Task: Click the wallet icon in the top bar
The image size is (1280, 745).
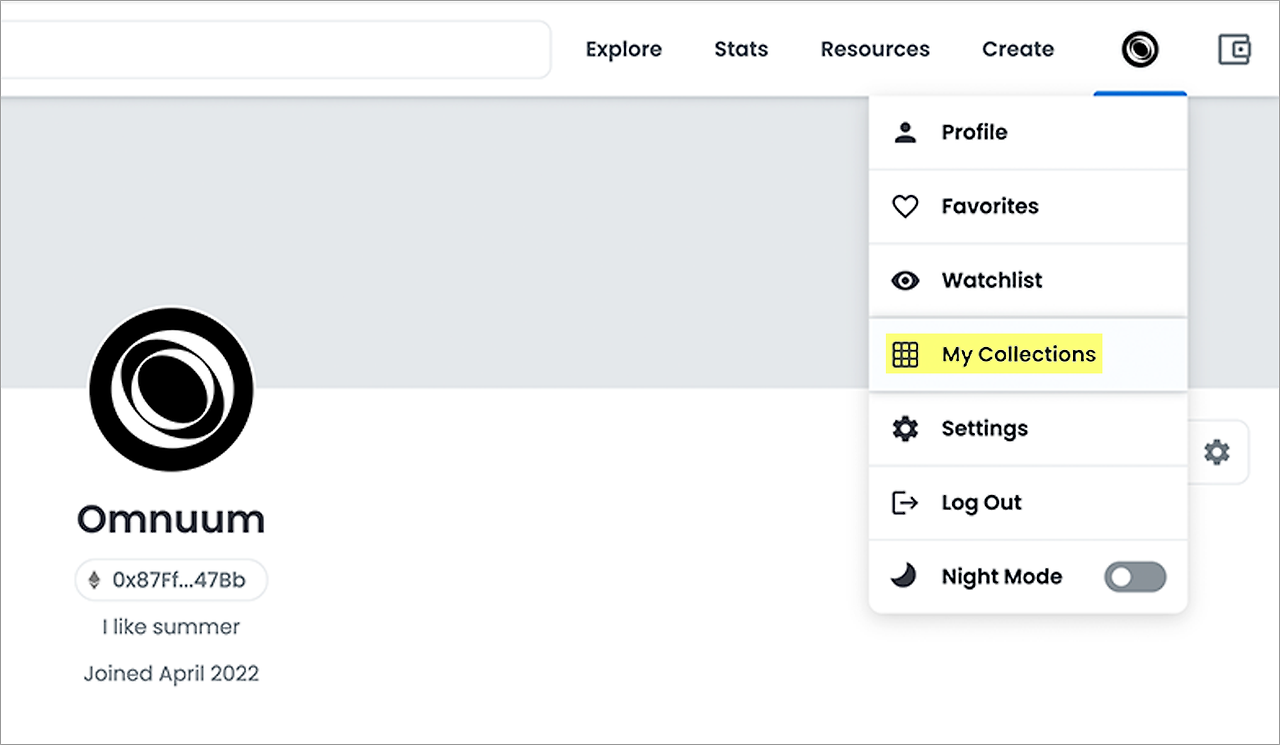Action: click(x=1234, y=49)
